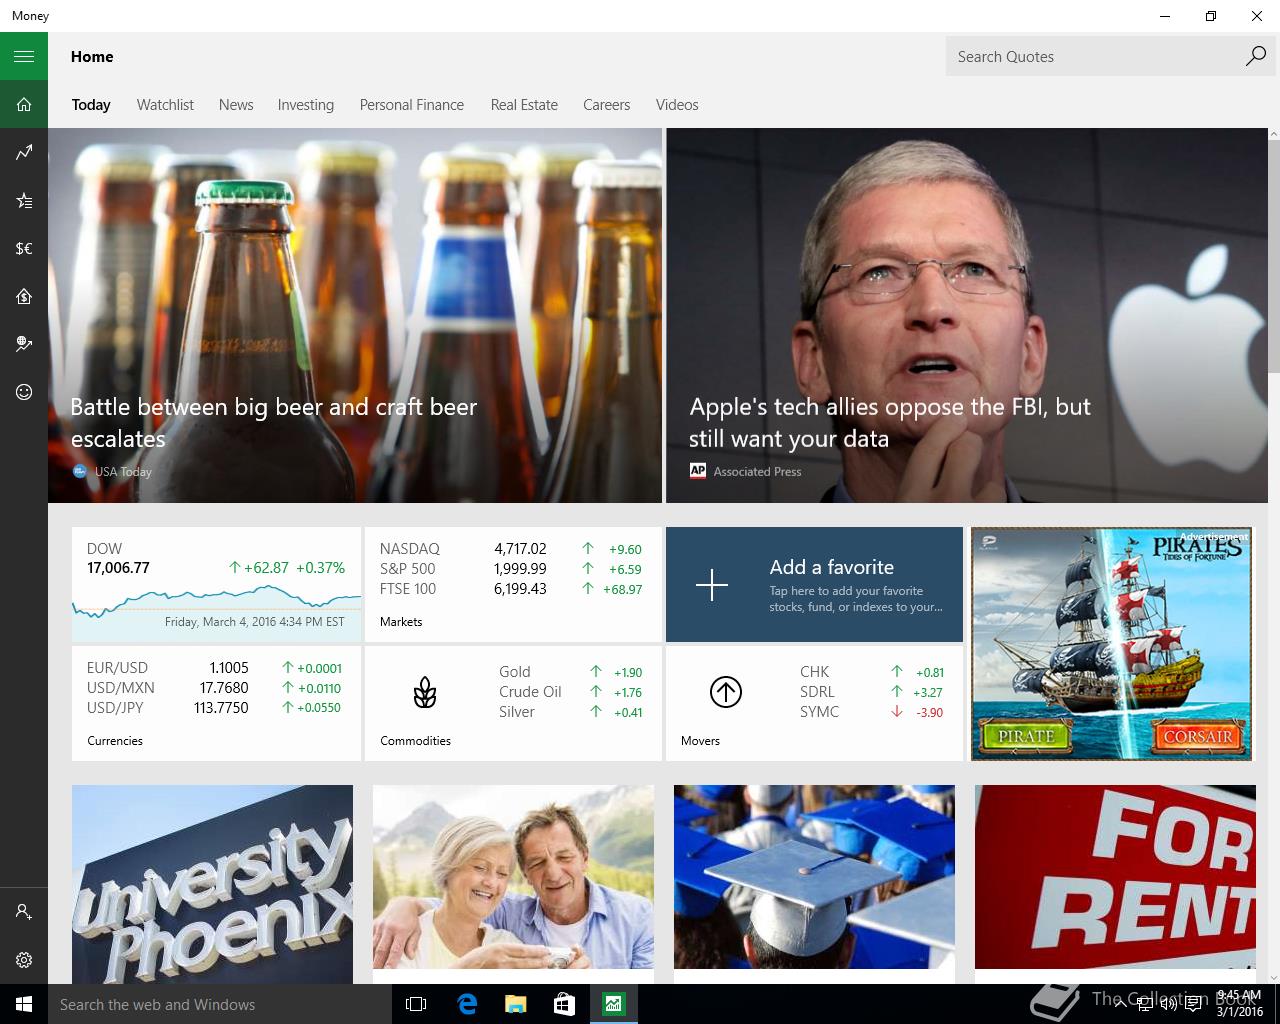Open Windows Store from taskbar

564,1004
